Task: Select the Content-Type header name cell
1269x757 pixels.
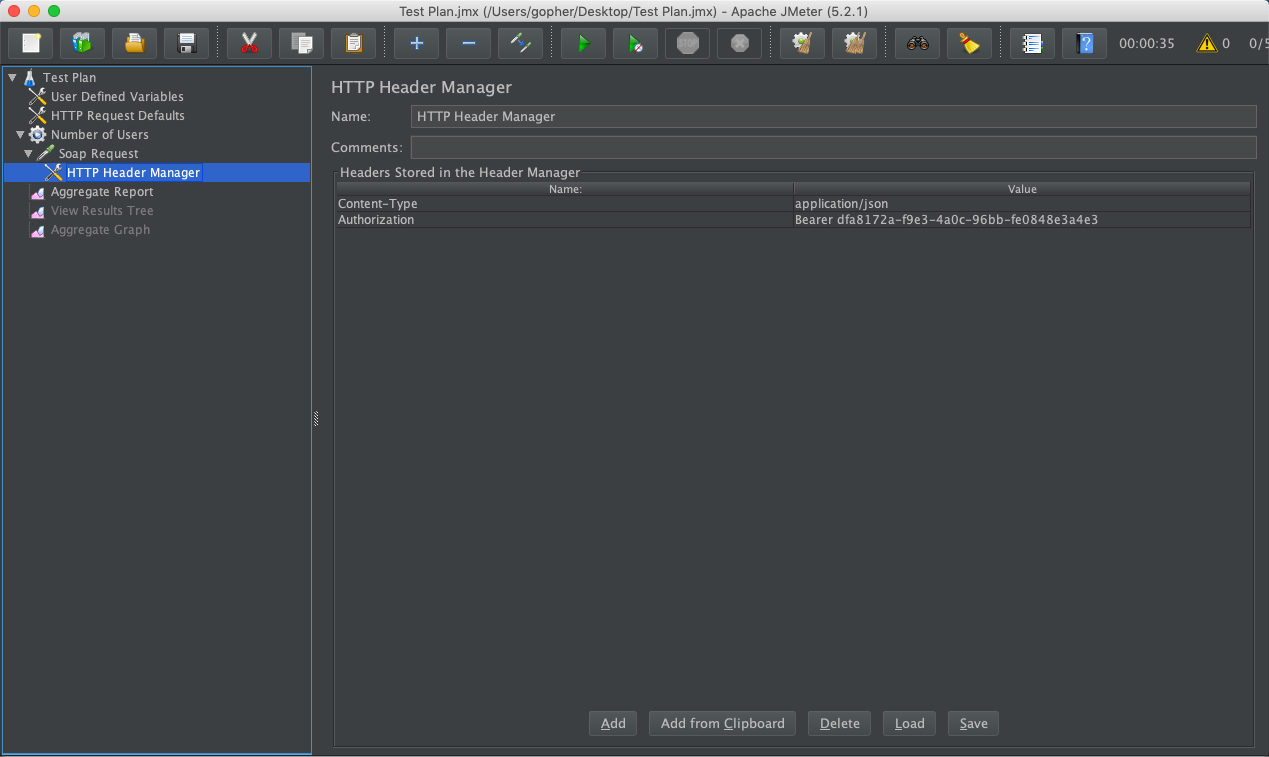Action: (x=565, y=204)
